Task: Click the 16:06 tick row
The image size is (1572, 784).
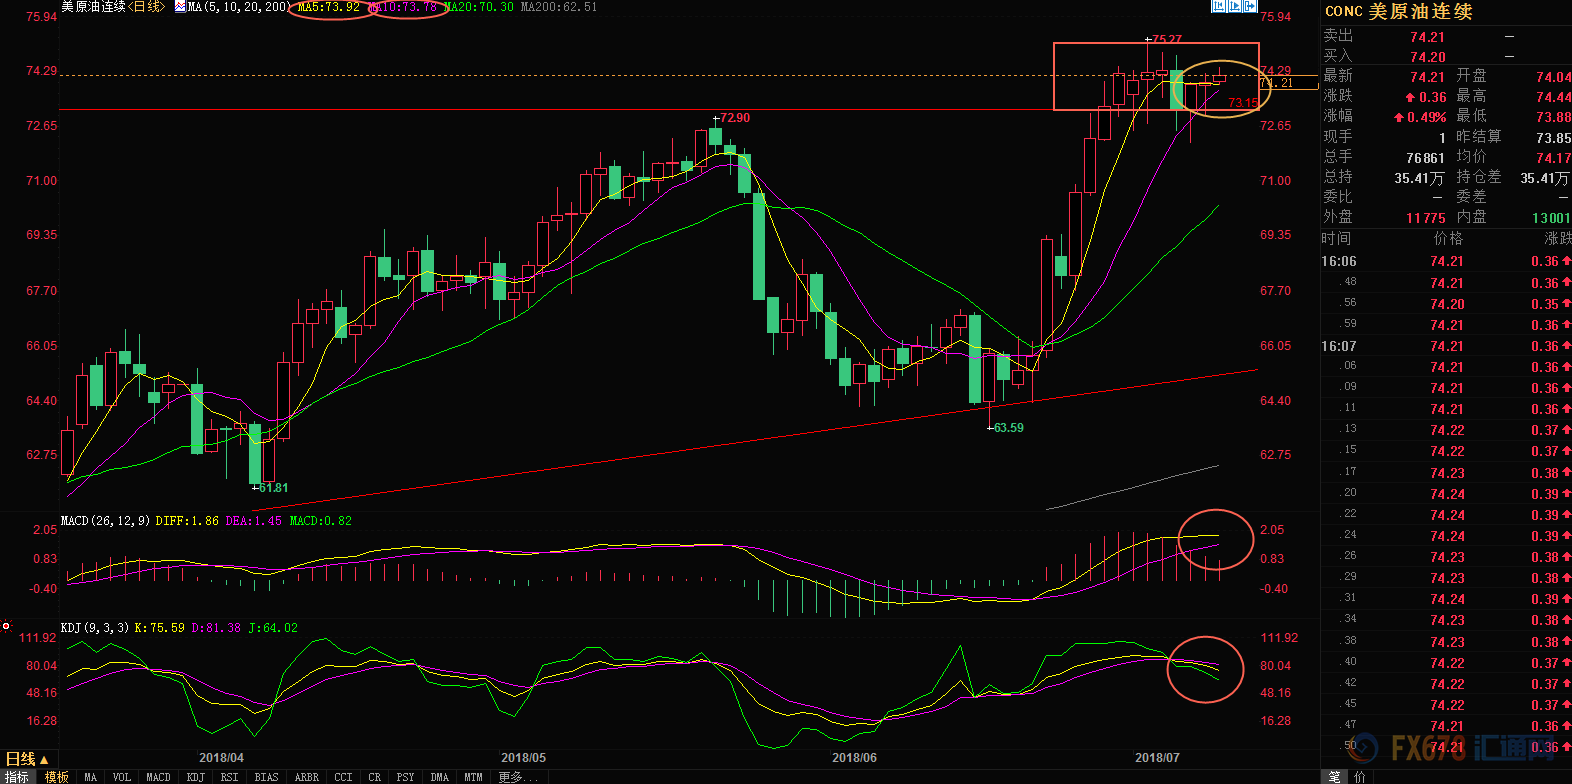Action: [1446, 261]
